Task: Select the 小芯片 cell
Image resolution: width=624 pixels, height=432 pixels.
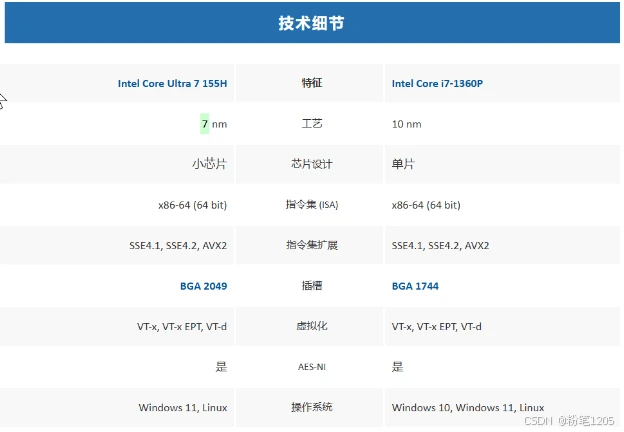Action: (x=209, y=164)
